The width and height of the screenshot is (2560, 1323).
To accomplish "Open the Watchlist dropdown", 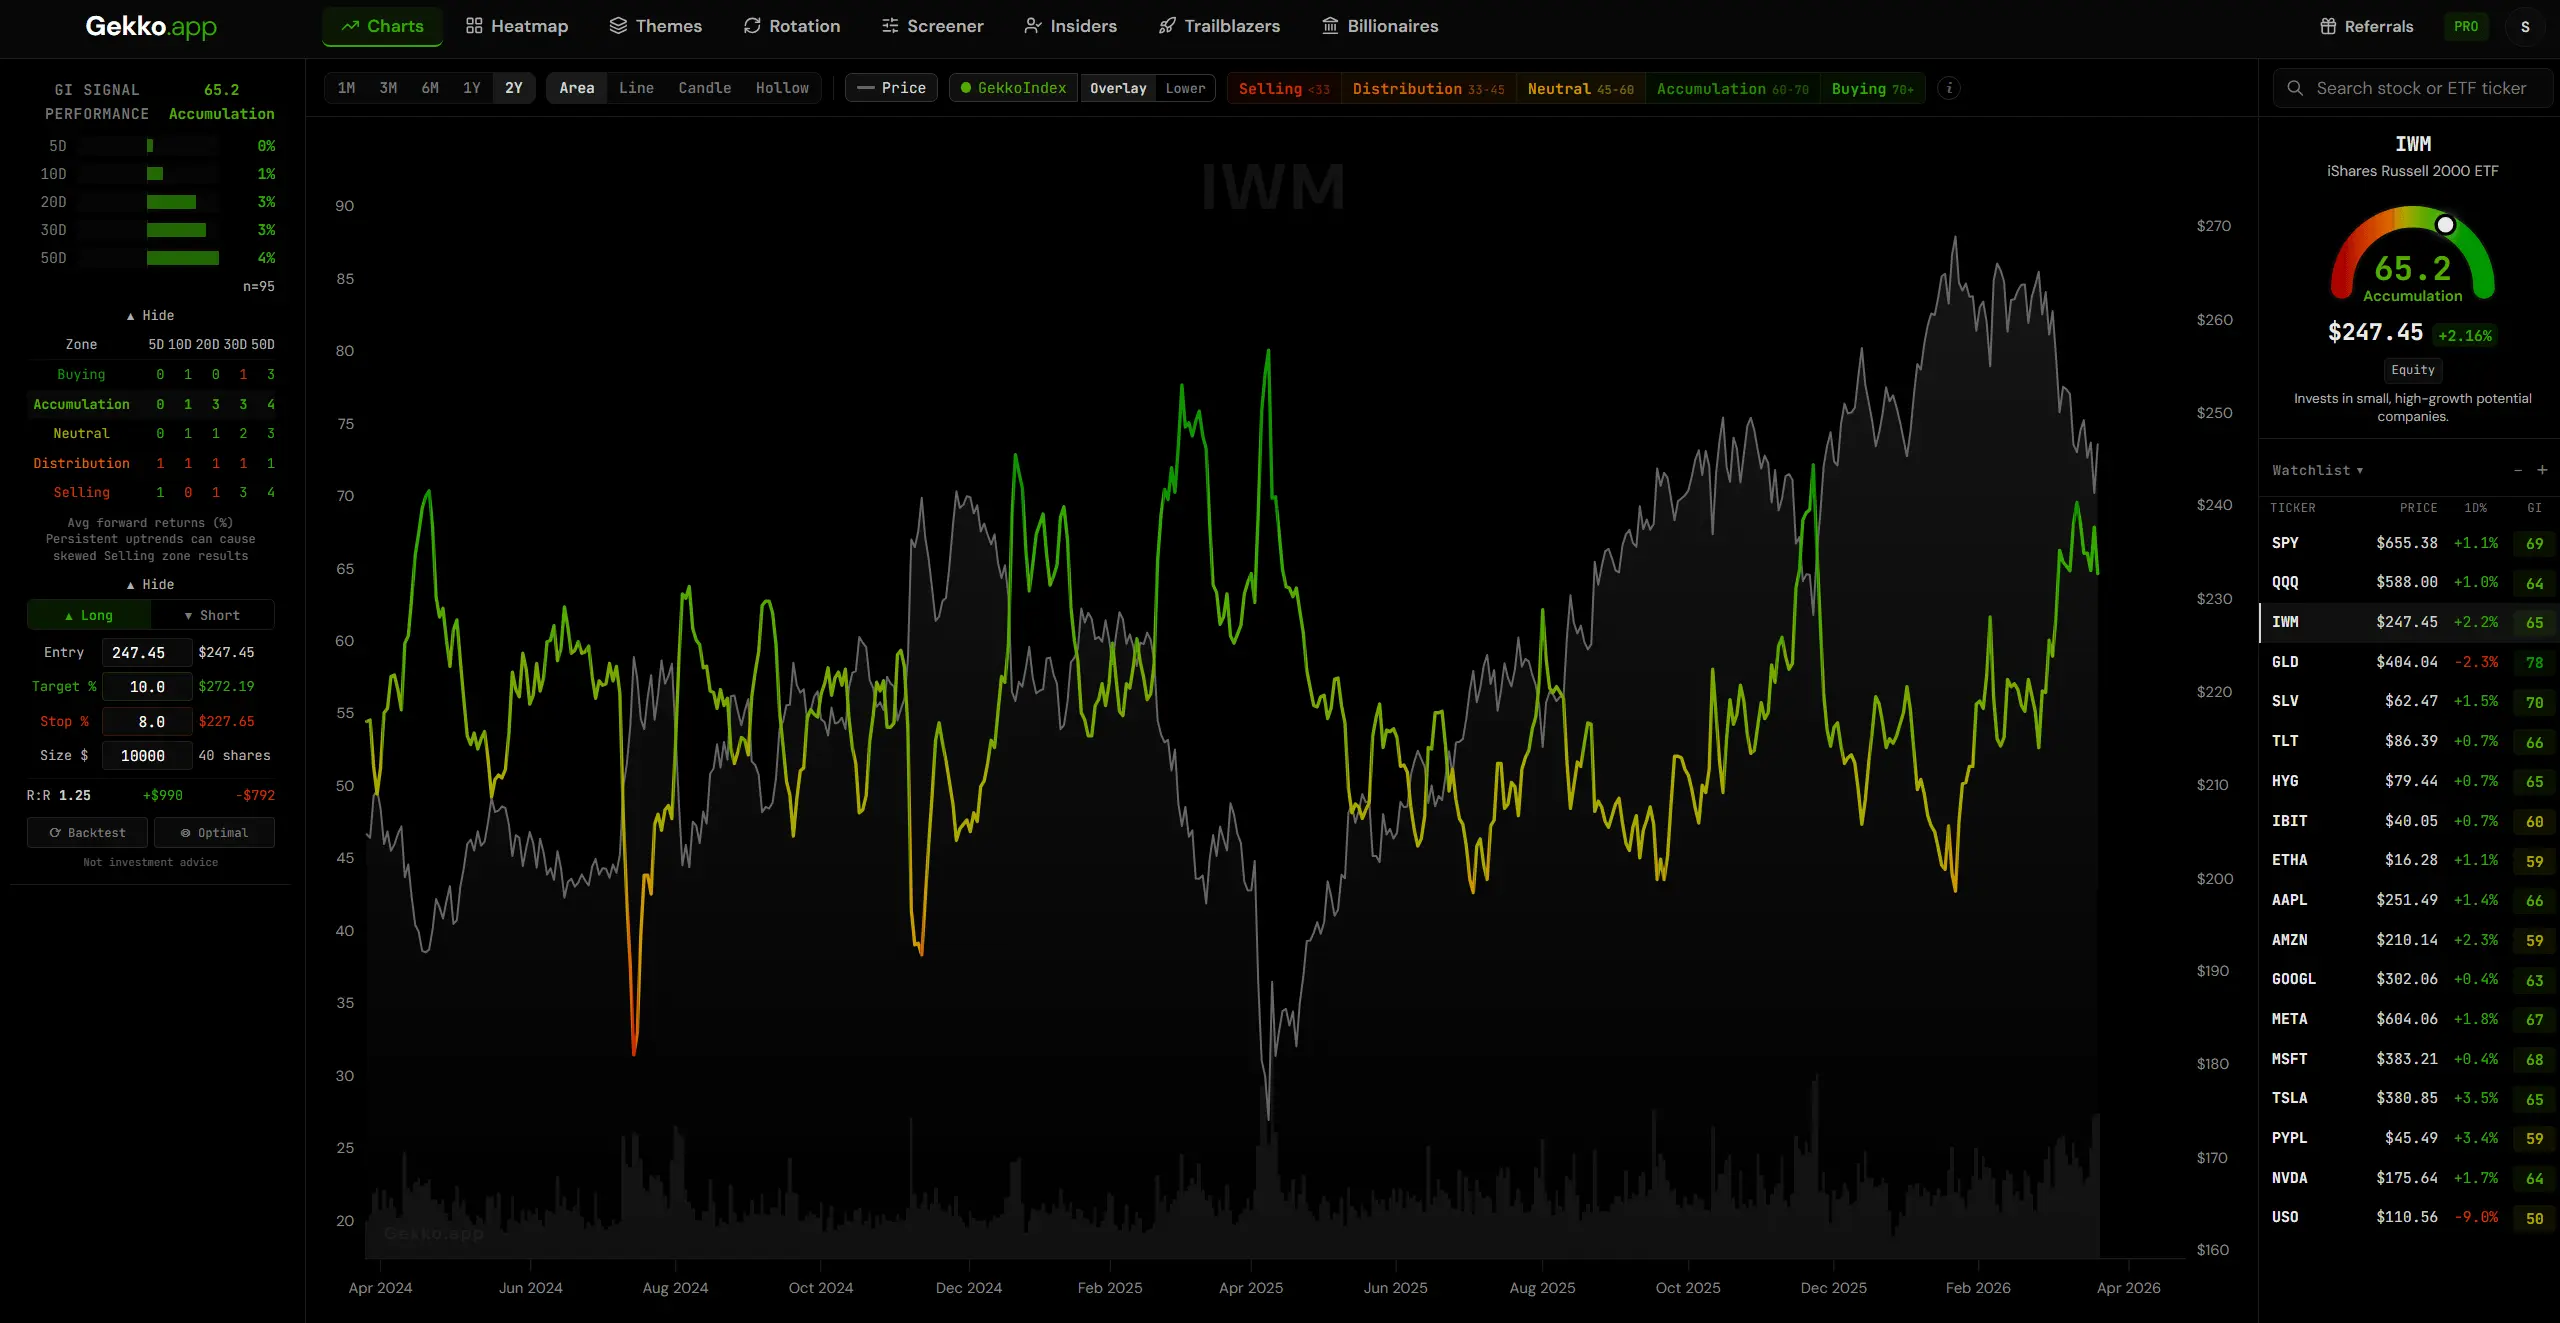I will (x=2318, y=470).
